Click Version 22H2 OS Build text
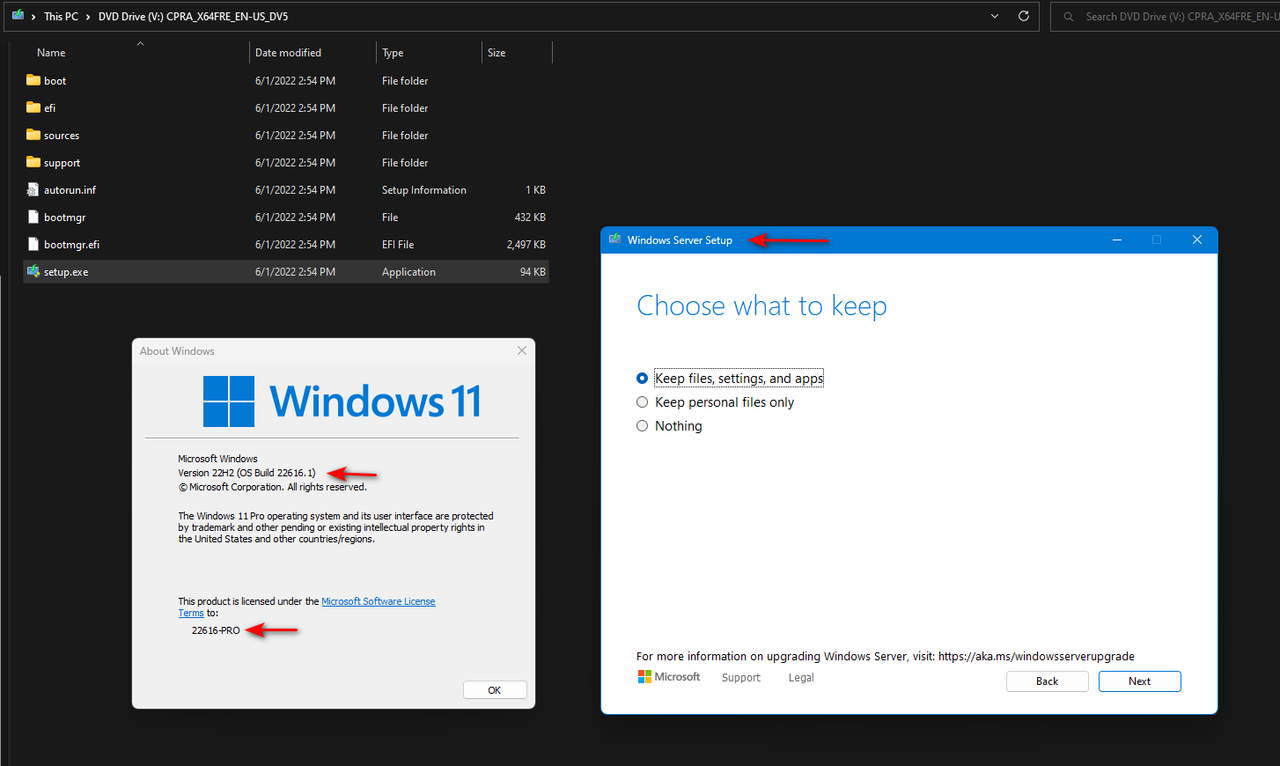Screen dimensions: 1280x766 coord(247,472)
